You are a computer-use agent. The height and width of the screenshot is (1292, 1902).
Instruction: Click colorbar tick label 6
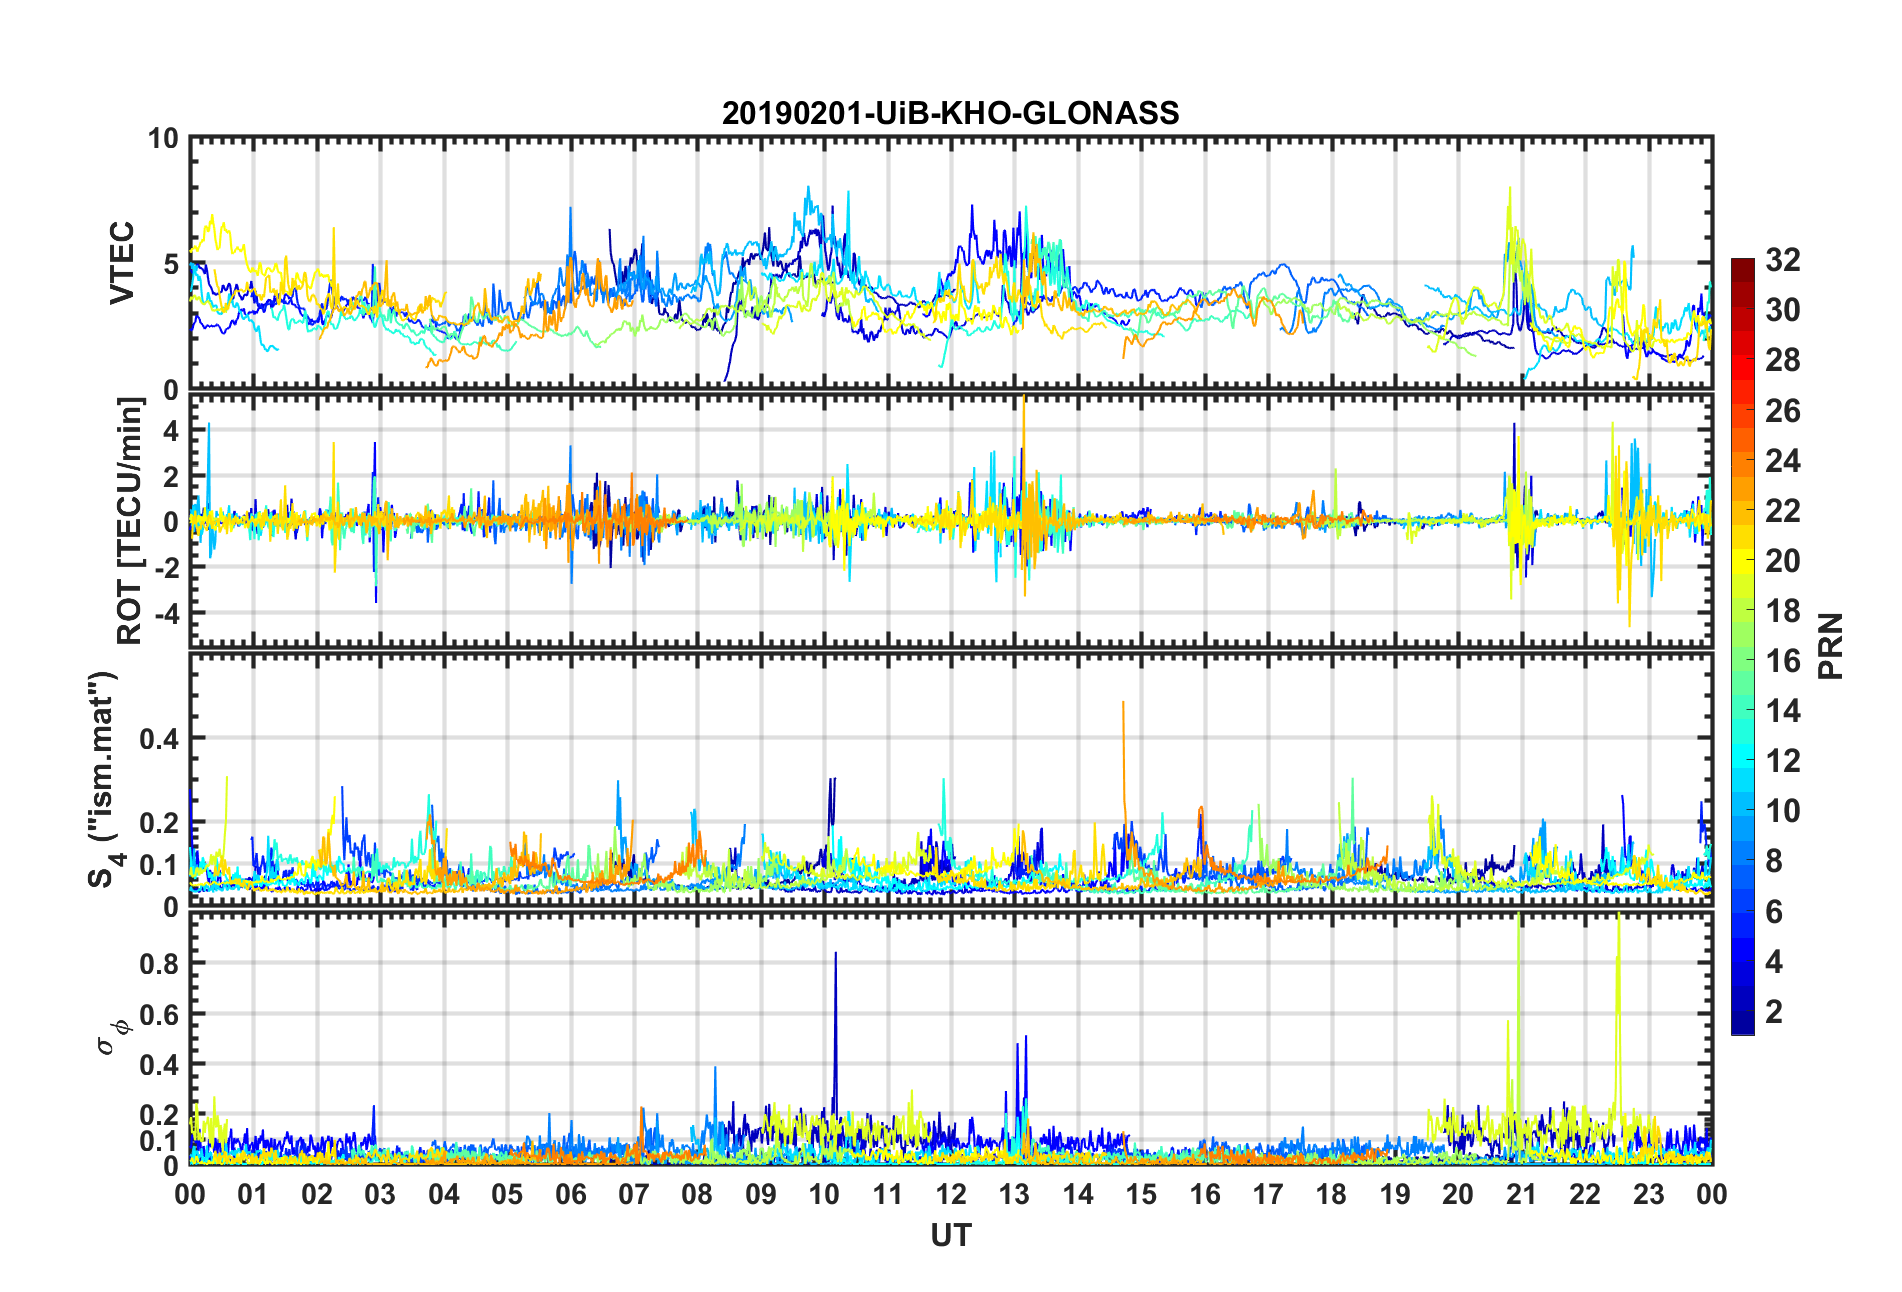point(1774,911)
